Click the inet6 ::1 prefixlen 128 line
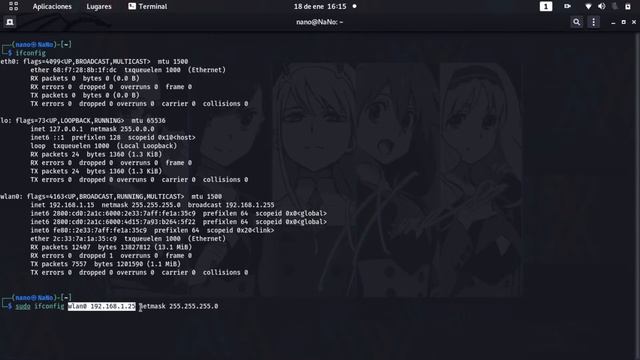 point(113,138)
